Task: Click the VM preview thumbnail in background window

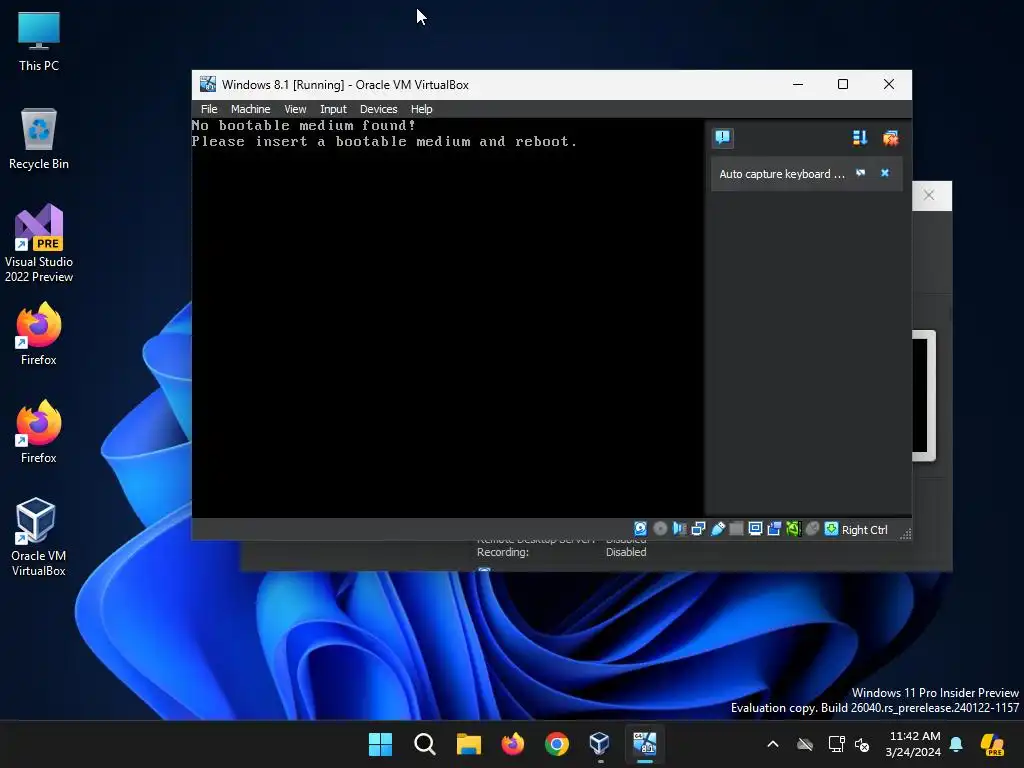Action: [x=924, y=396]
